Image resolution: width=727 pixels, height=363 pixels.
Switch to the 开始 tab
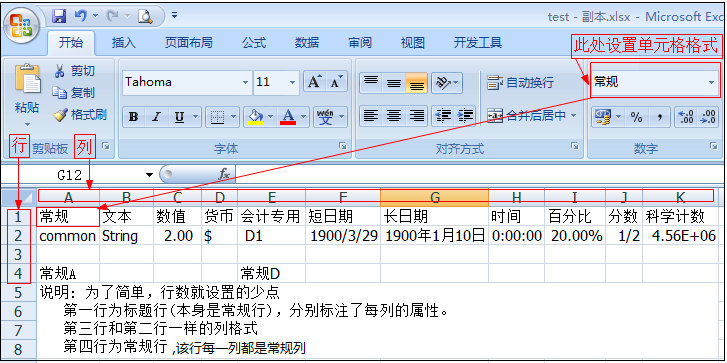tap(71, 43)
